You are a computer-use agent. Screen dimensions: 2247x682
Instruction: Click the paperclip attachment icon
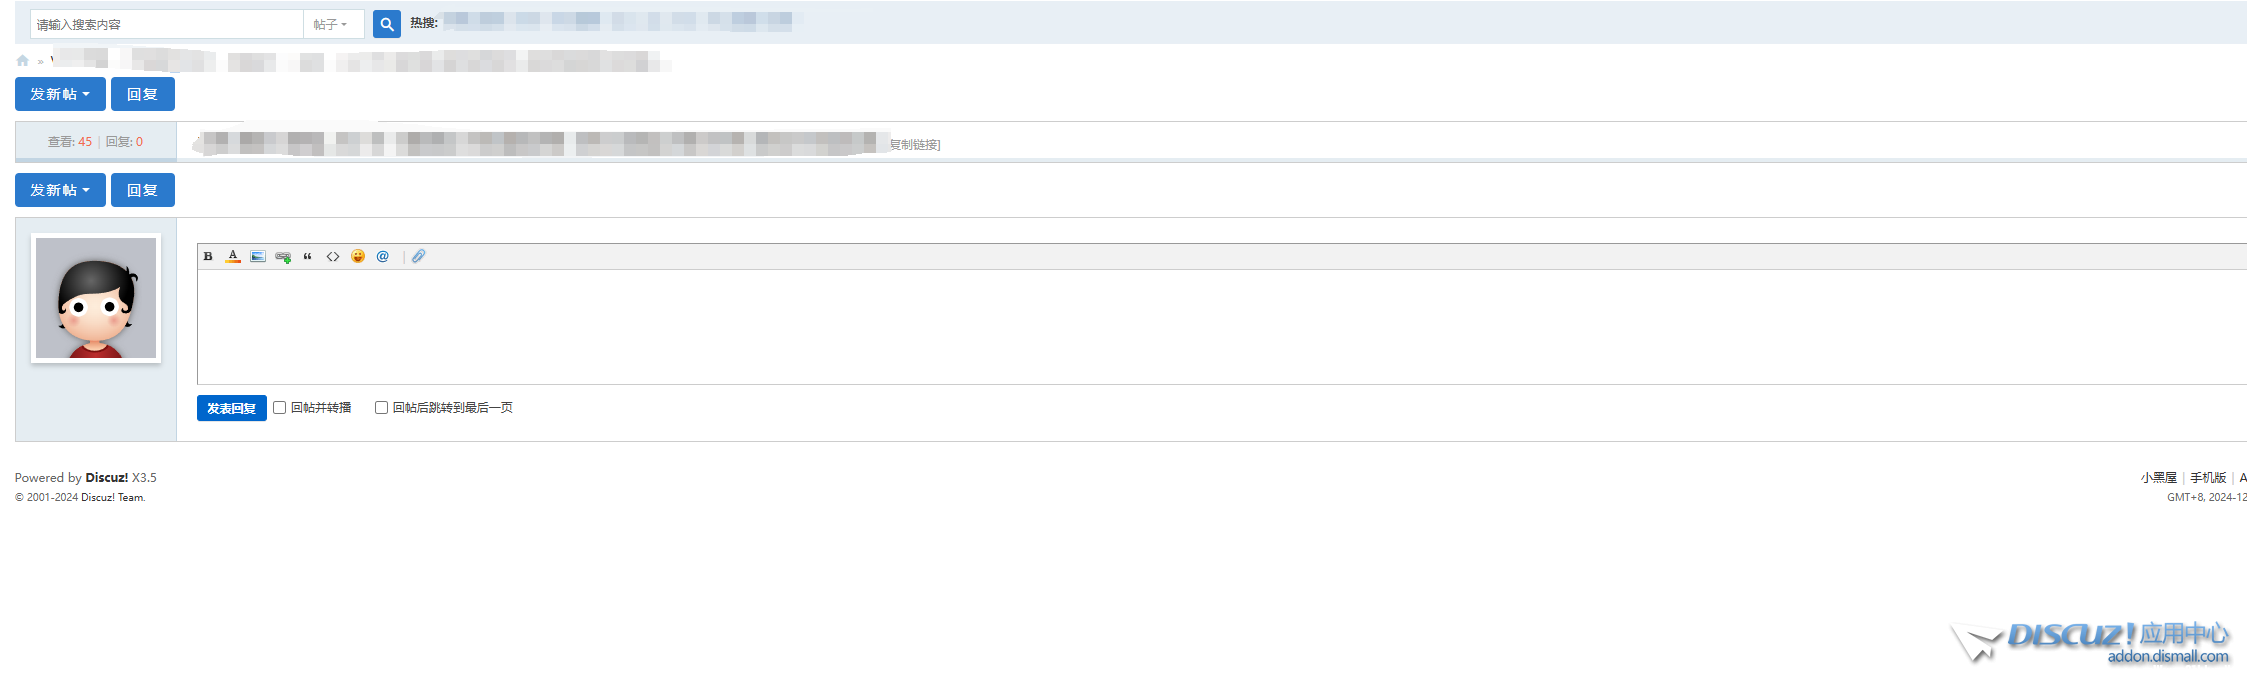tap(419, 257)
